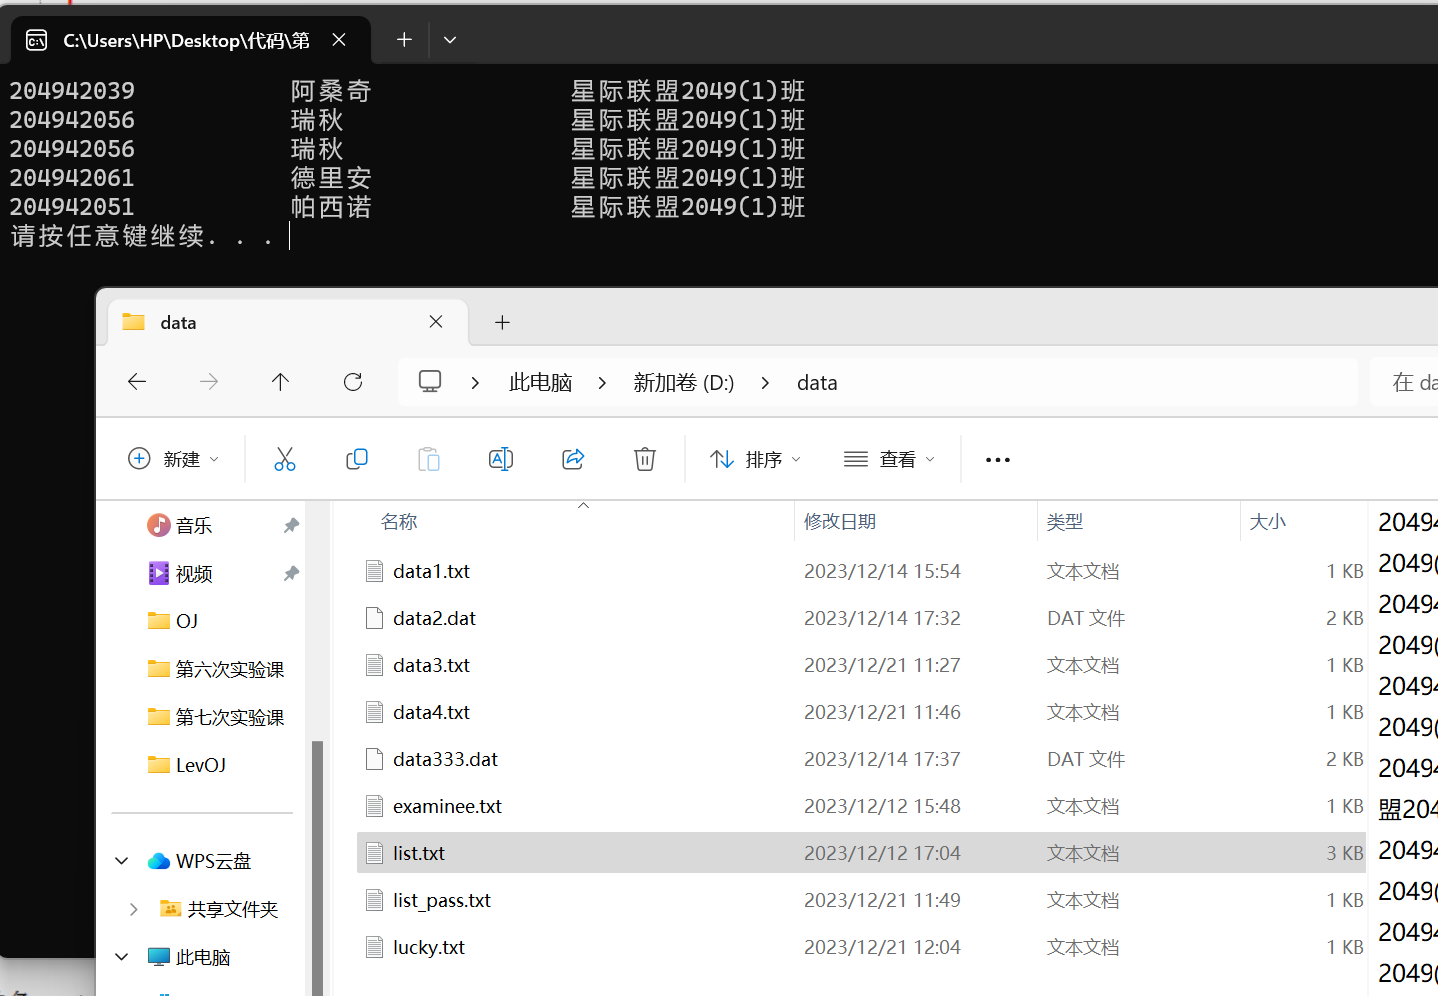The height and width of the screenshot is (996, 1438).
Task: Click the 此电脑 computer icon in sidebar
Action: [159, 957]
